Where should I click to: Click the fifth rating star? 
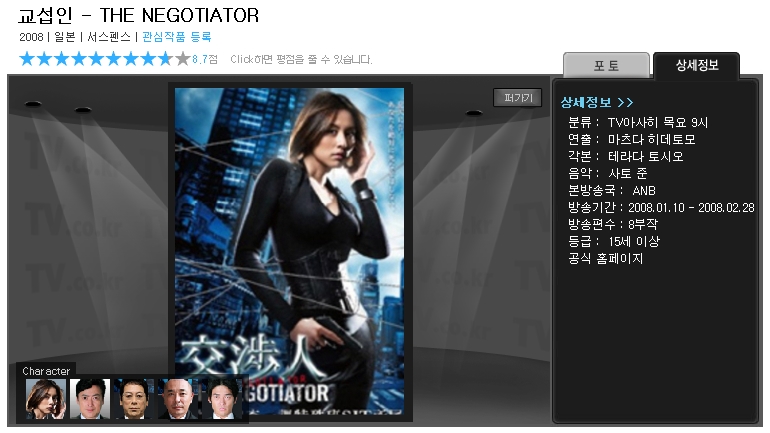tap(96, 59)
